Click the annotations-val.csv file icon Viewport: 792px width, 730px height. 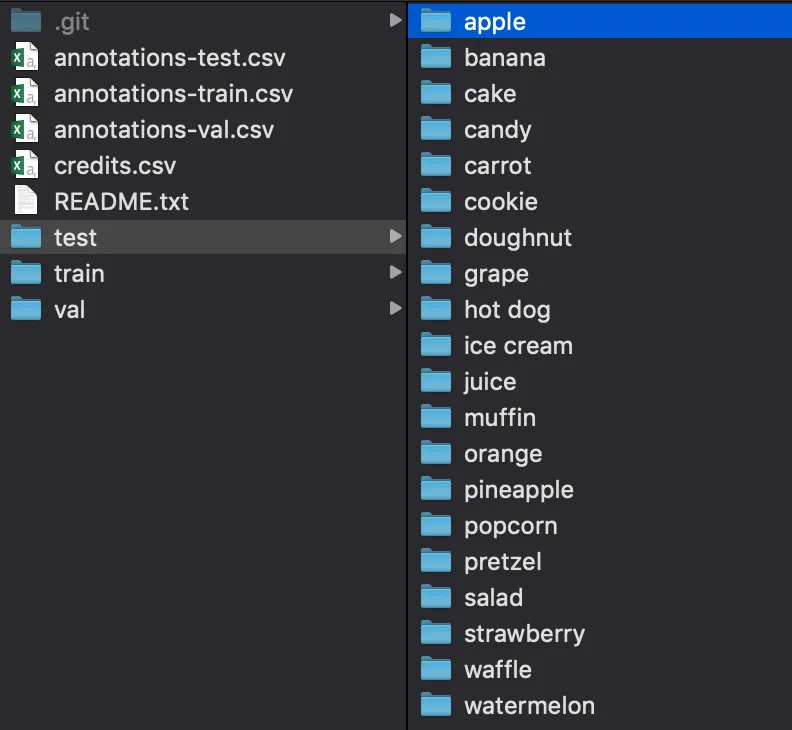pyautogui.click(x=25, y=129)
